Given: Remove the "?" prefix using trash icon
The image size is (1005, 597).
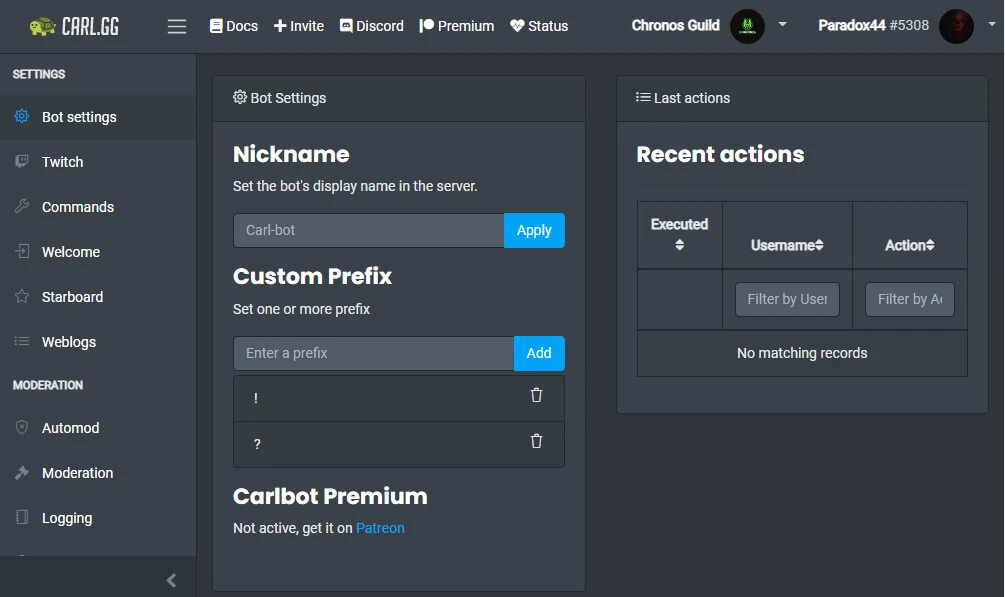Looking at the screenshot, I should pos(536,442).
